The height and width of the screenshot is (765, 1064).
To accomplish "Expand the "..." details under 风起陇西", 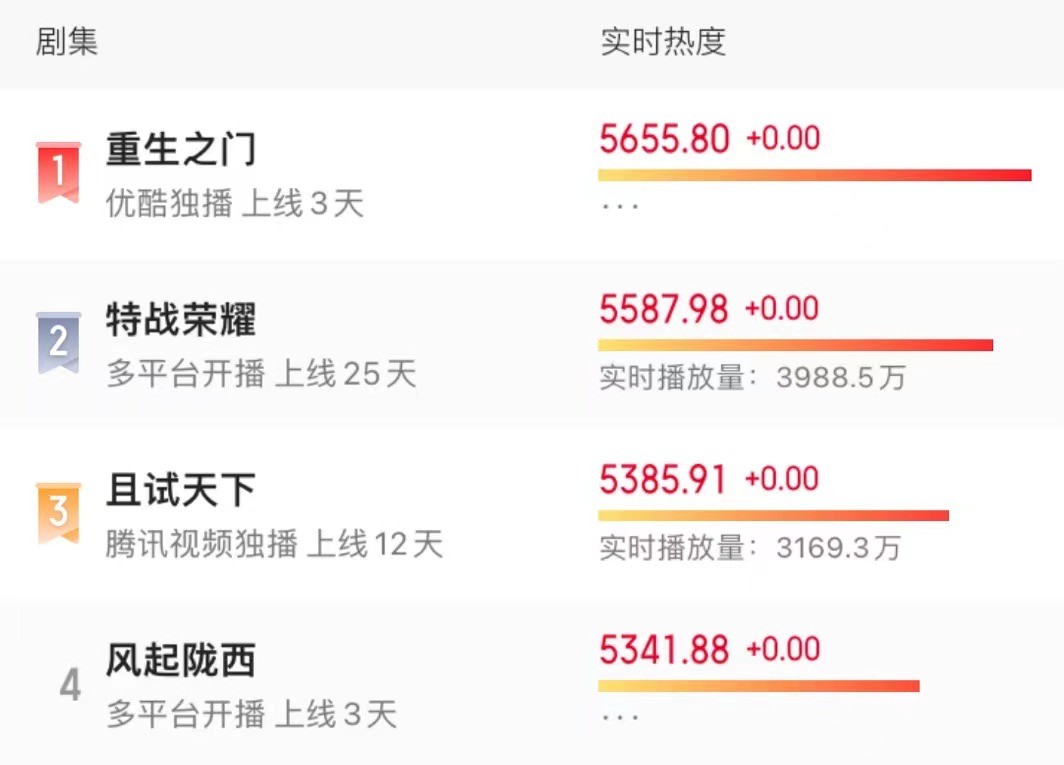I will [620, 714].
